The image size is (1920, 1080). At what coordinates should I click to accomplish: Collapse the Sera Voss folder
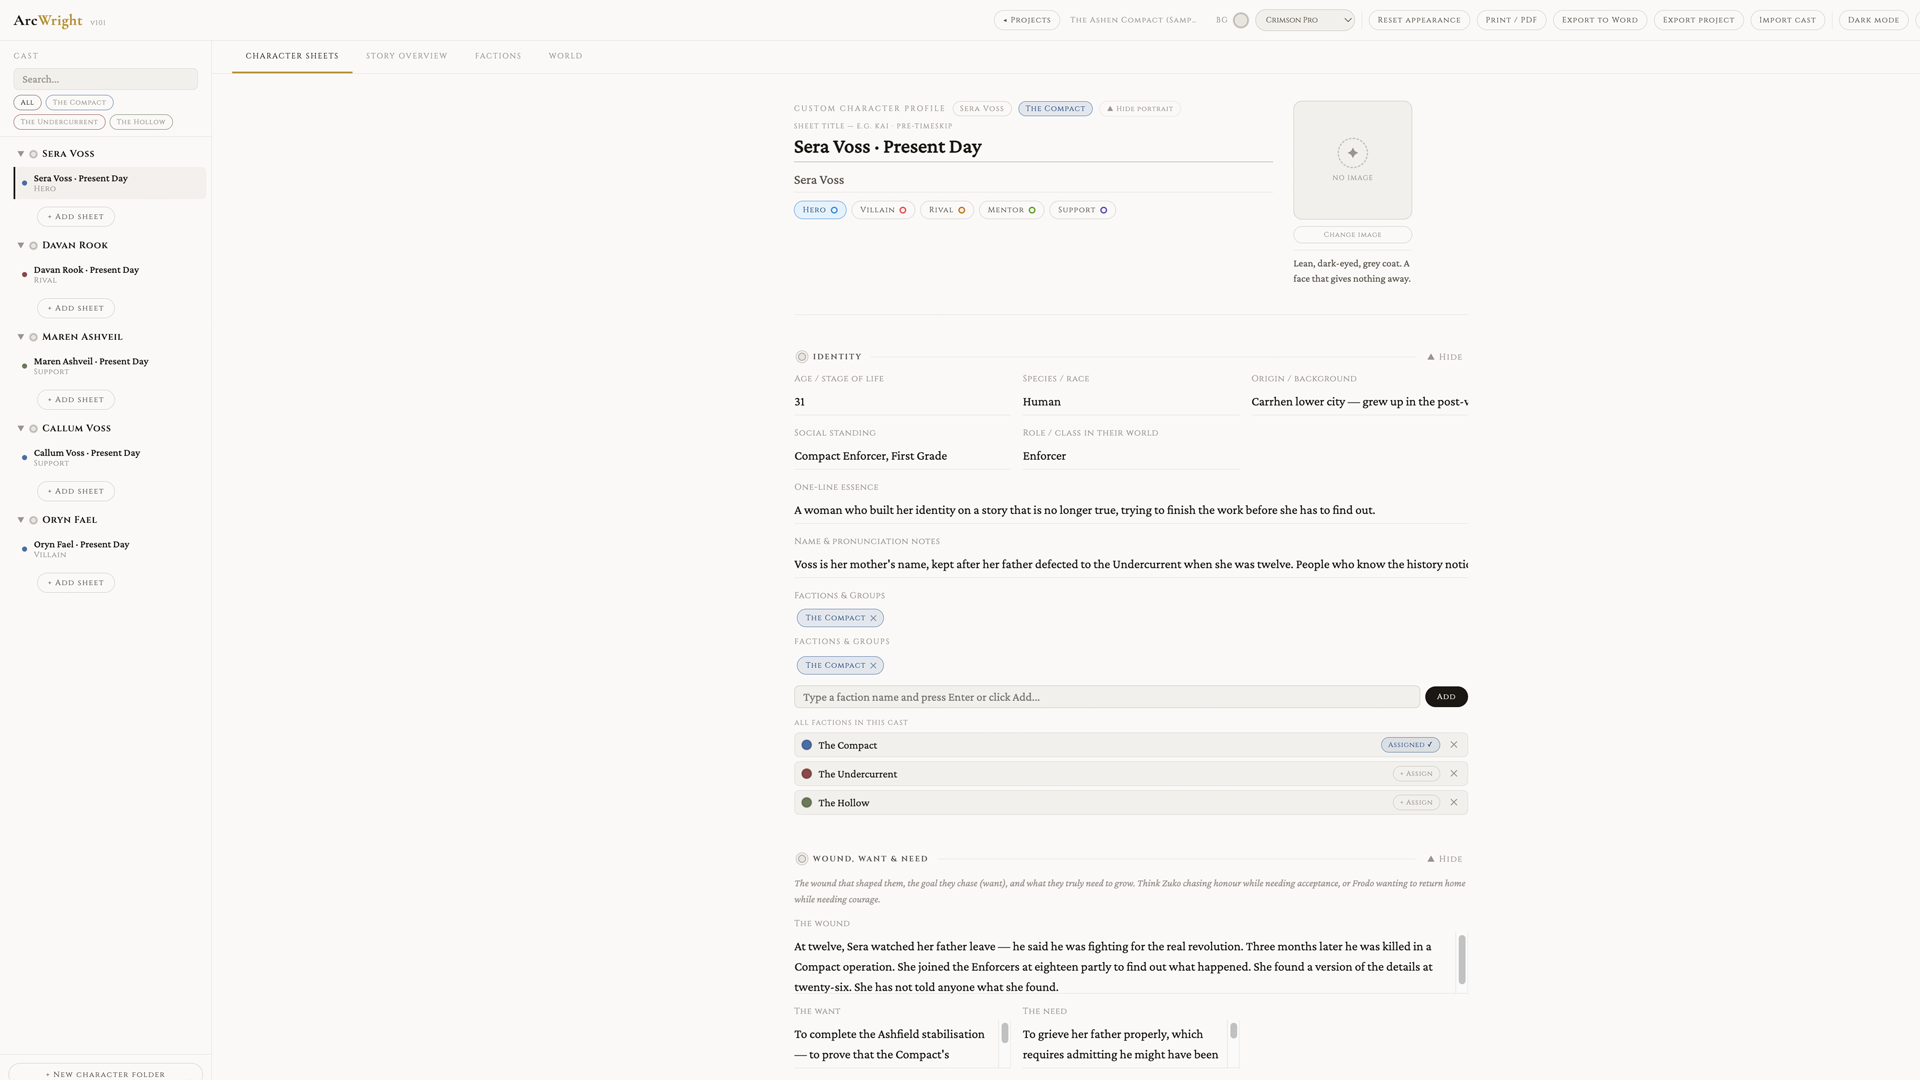point(20,154)
